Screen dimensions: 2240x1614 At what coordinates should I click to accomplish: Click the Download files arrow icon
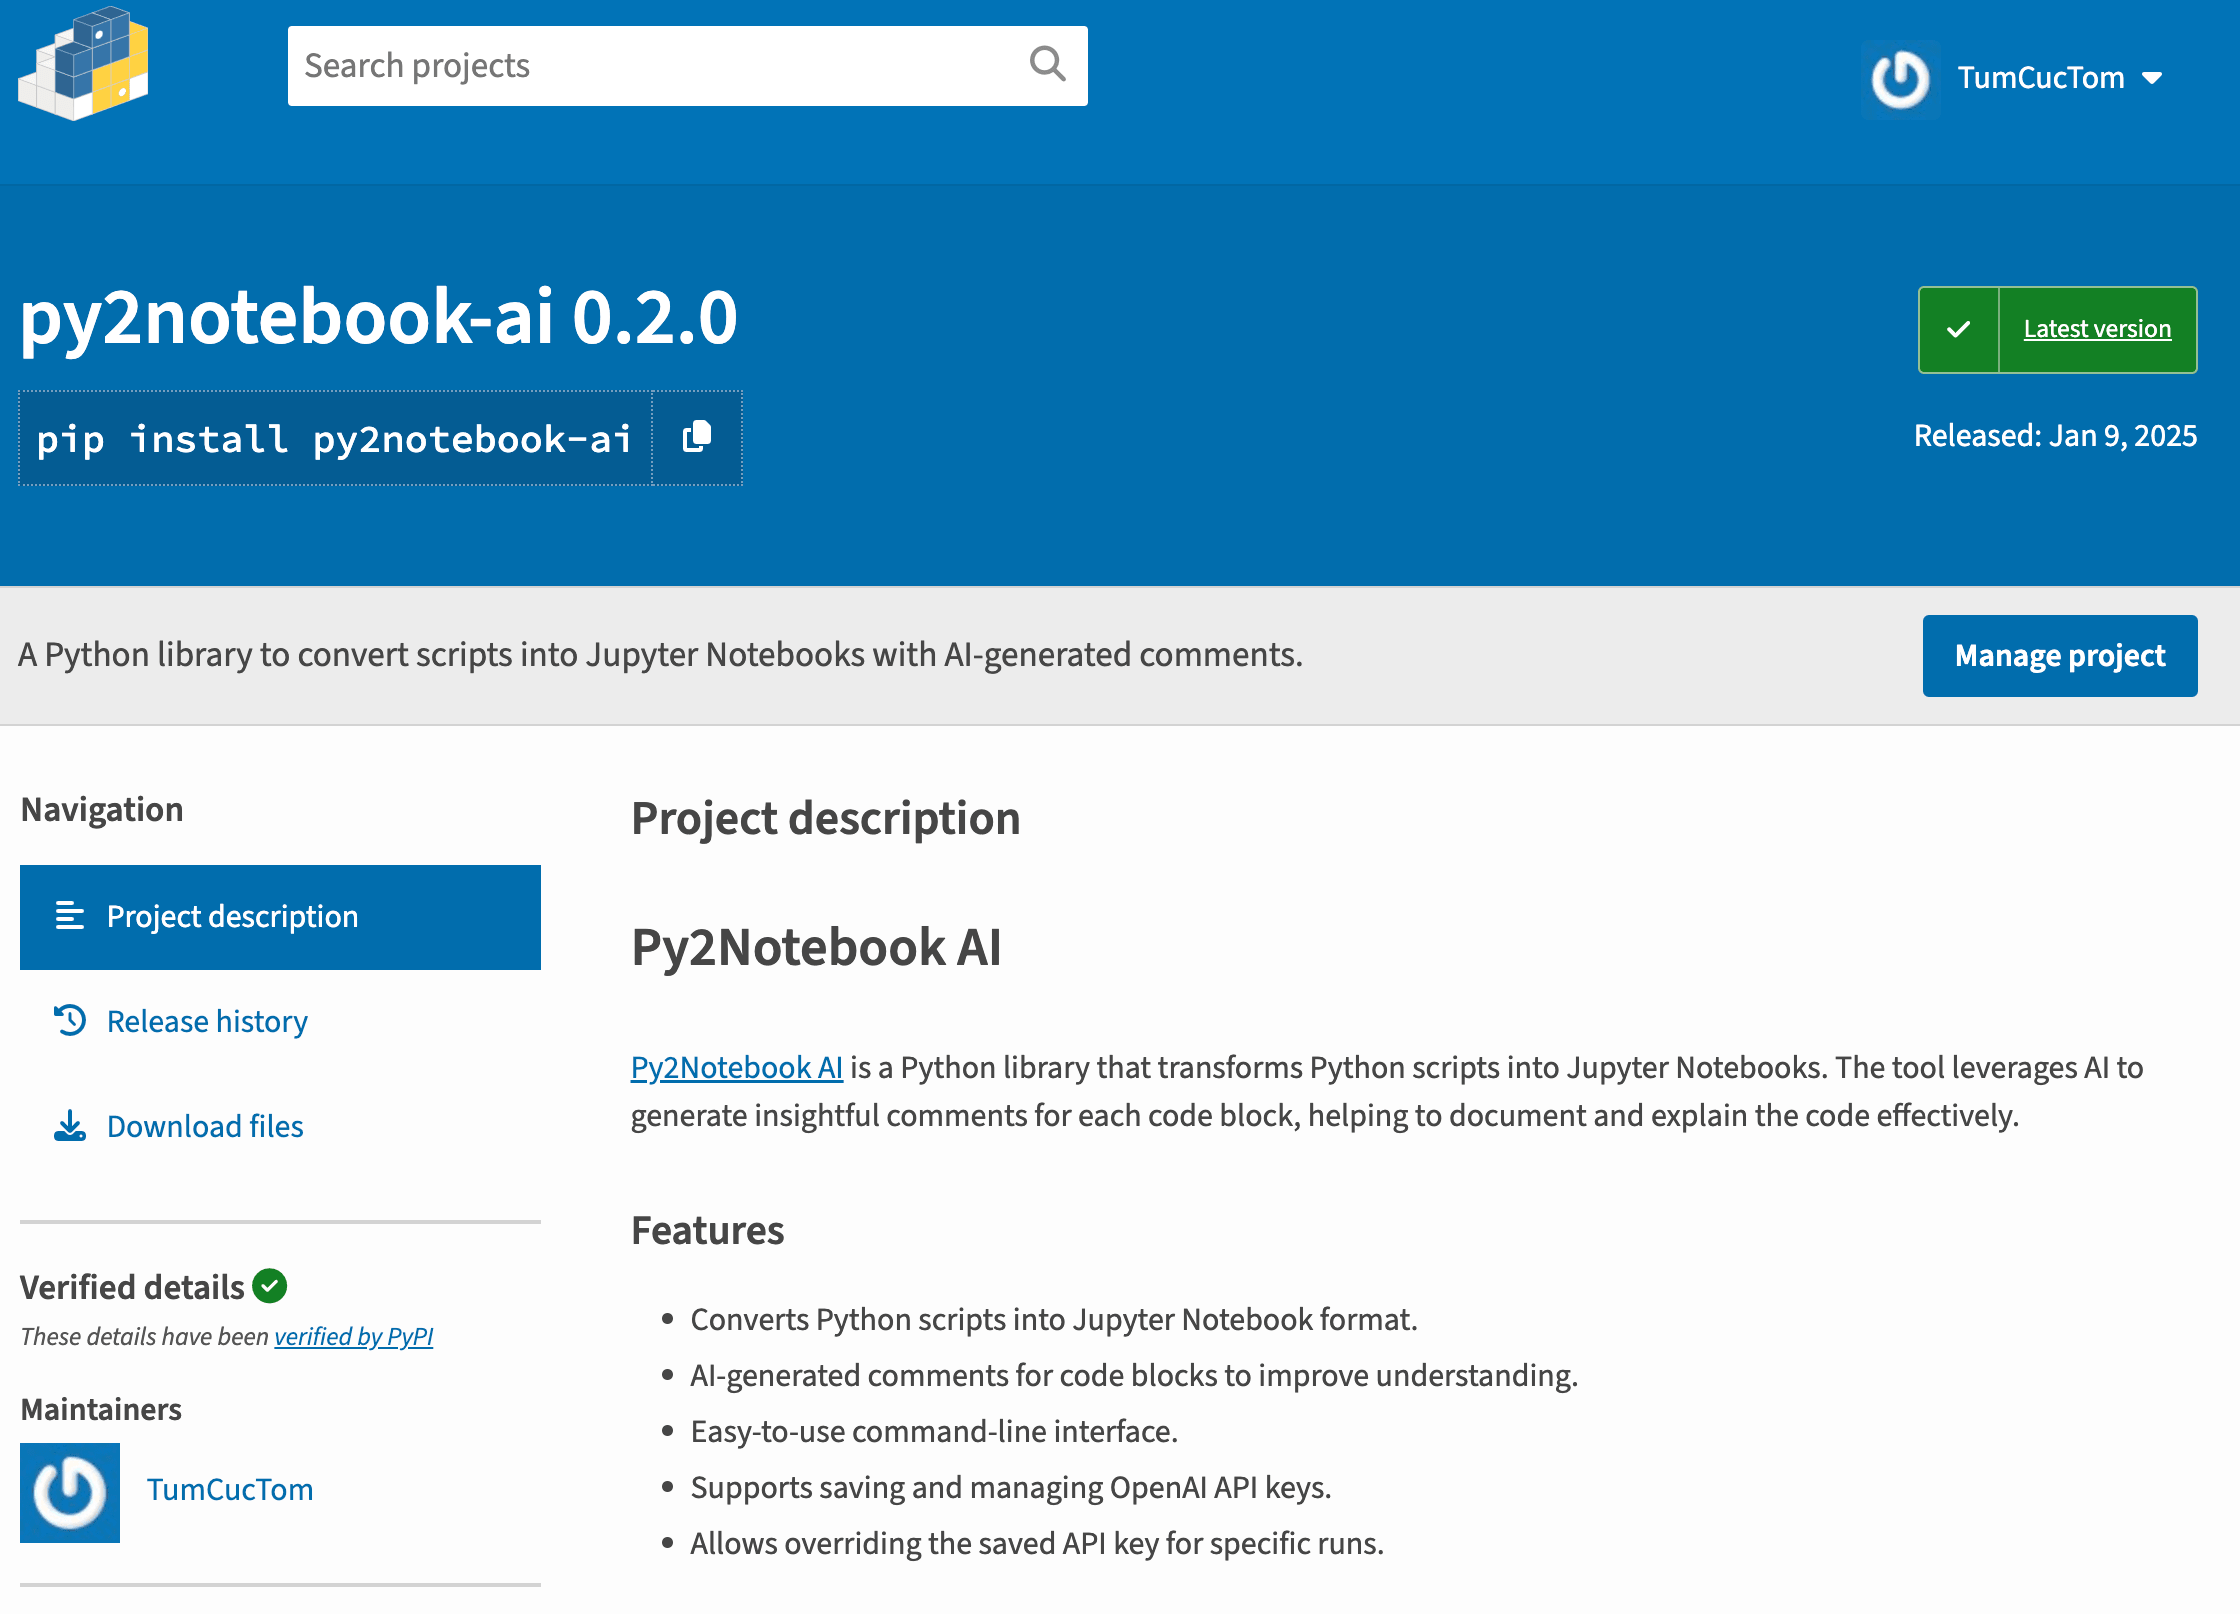(x=70, y=1126)
